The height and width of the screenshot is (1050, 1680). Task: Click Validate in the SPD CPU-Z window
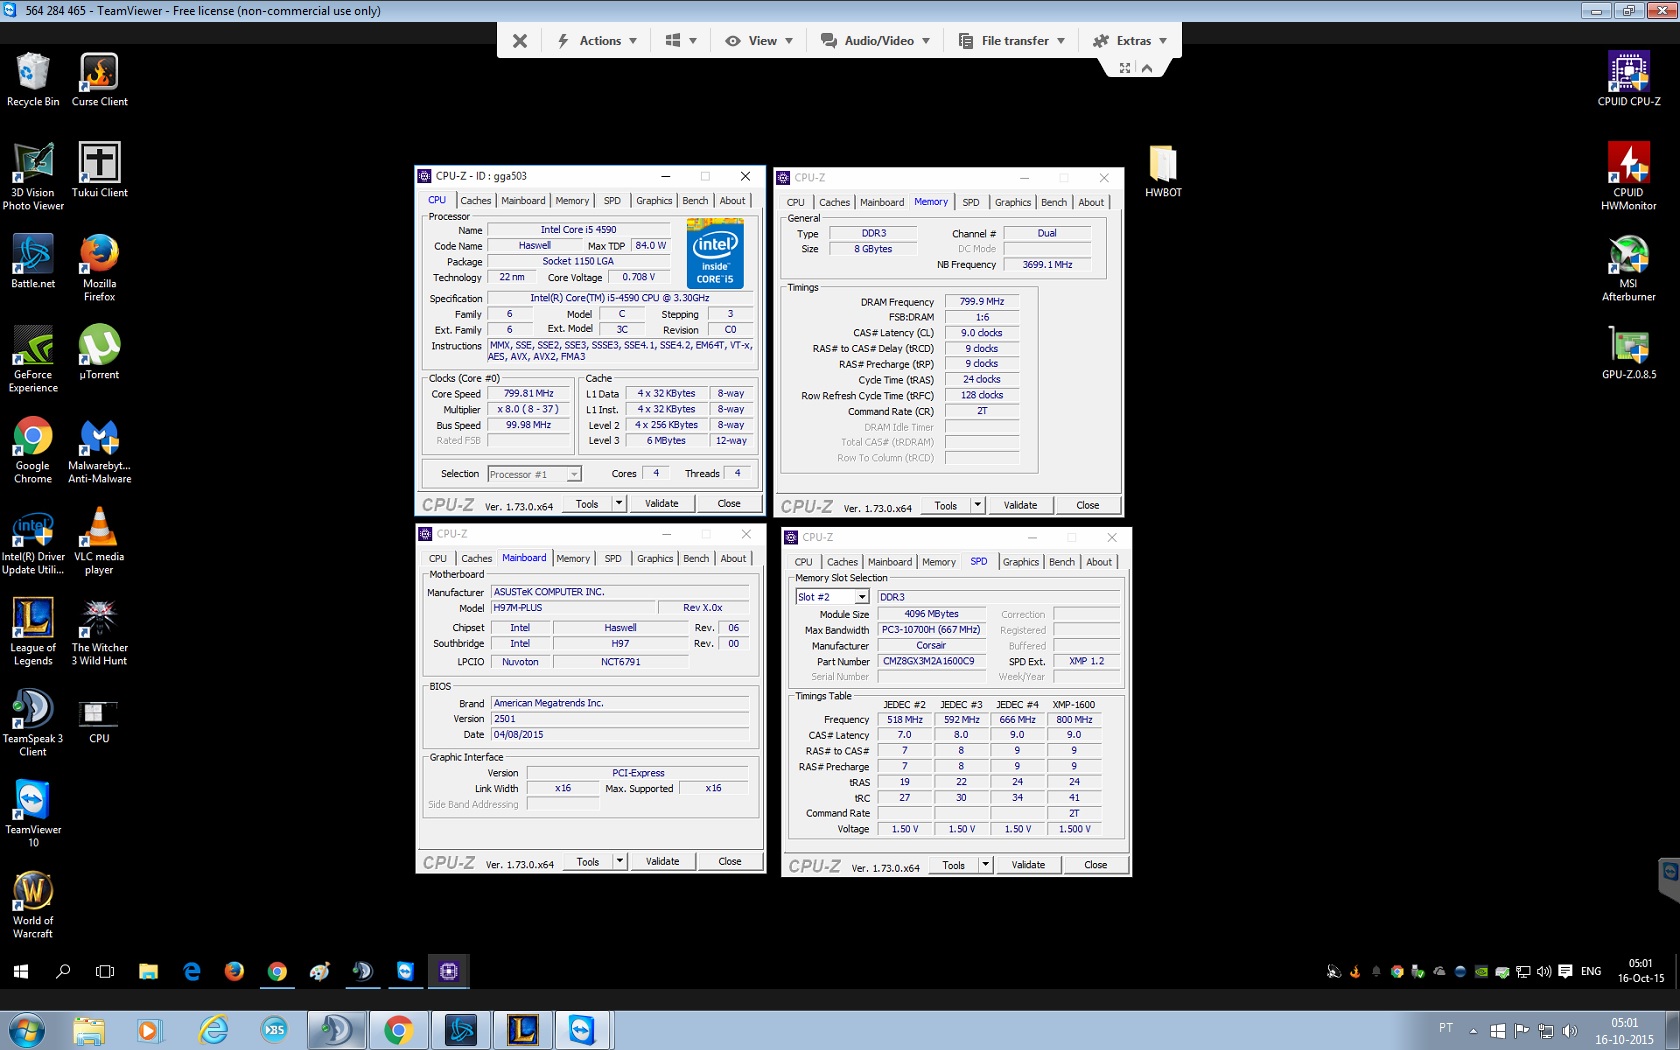(x=1028, y=865)
